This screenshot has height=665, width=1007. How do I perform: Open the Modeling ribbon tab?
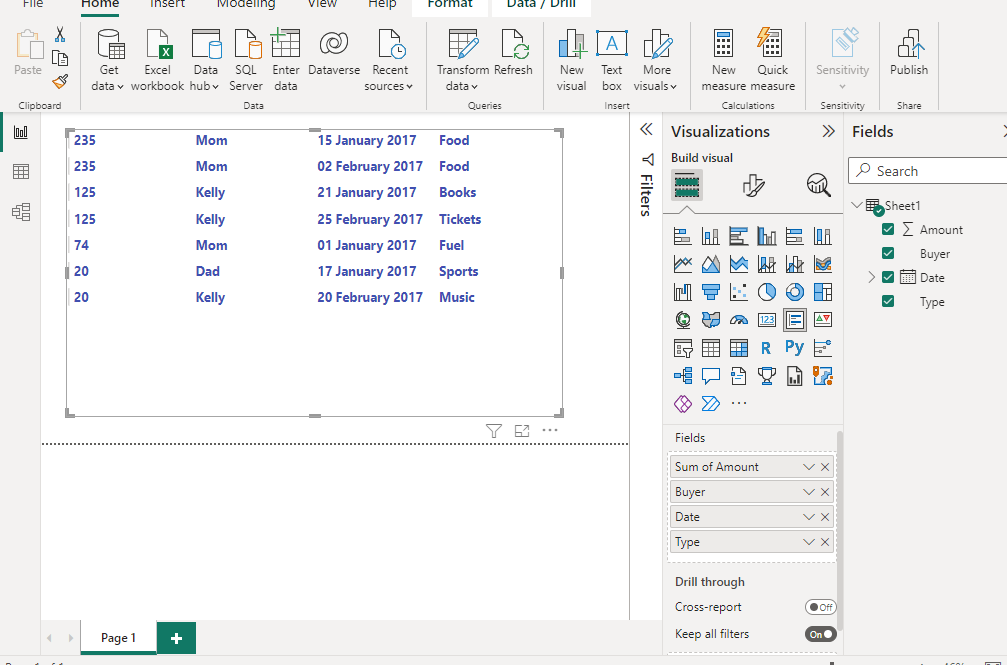(x=246, y=4)
